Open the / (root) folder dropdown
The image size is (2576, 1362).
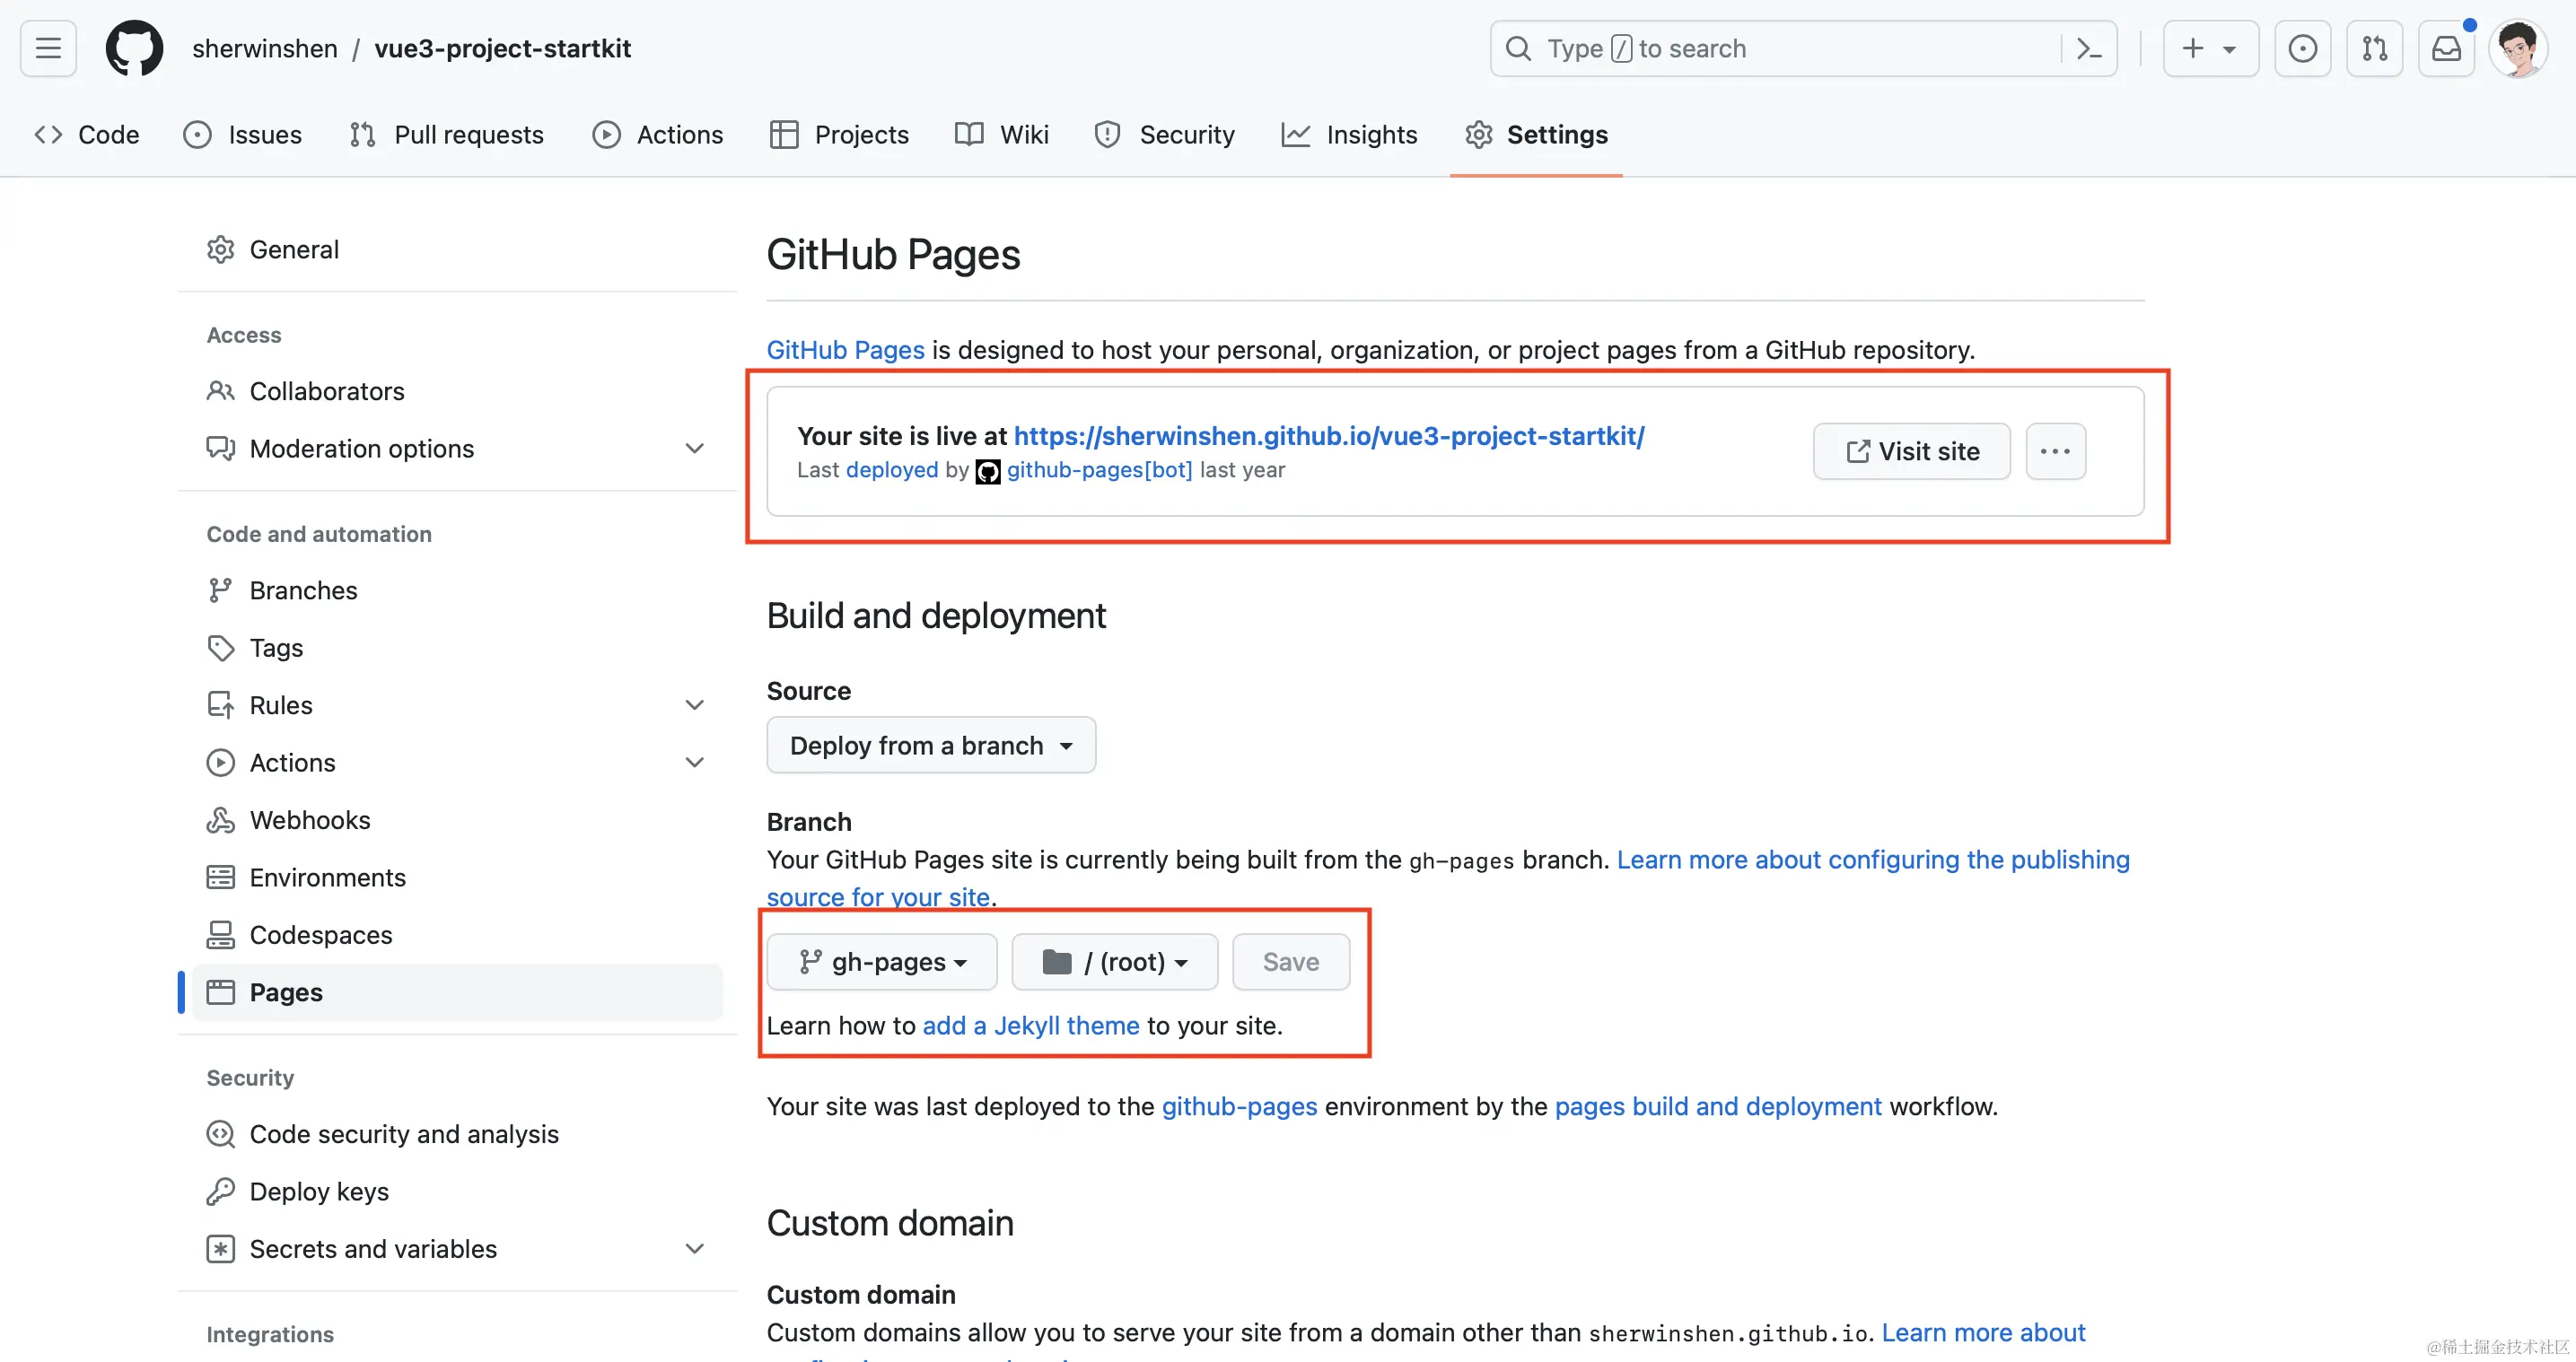pyautogui.click(x=1114, y=962)
